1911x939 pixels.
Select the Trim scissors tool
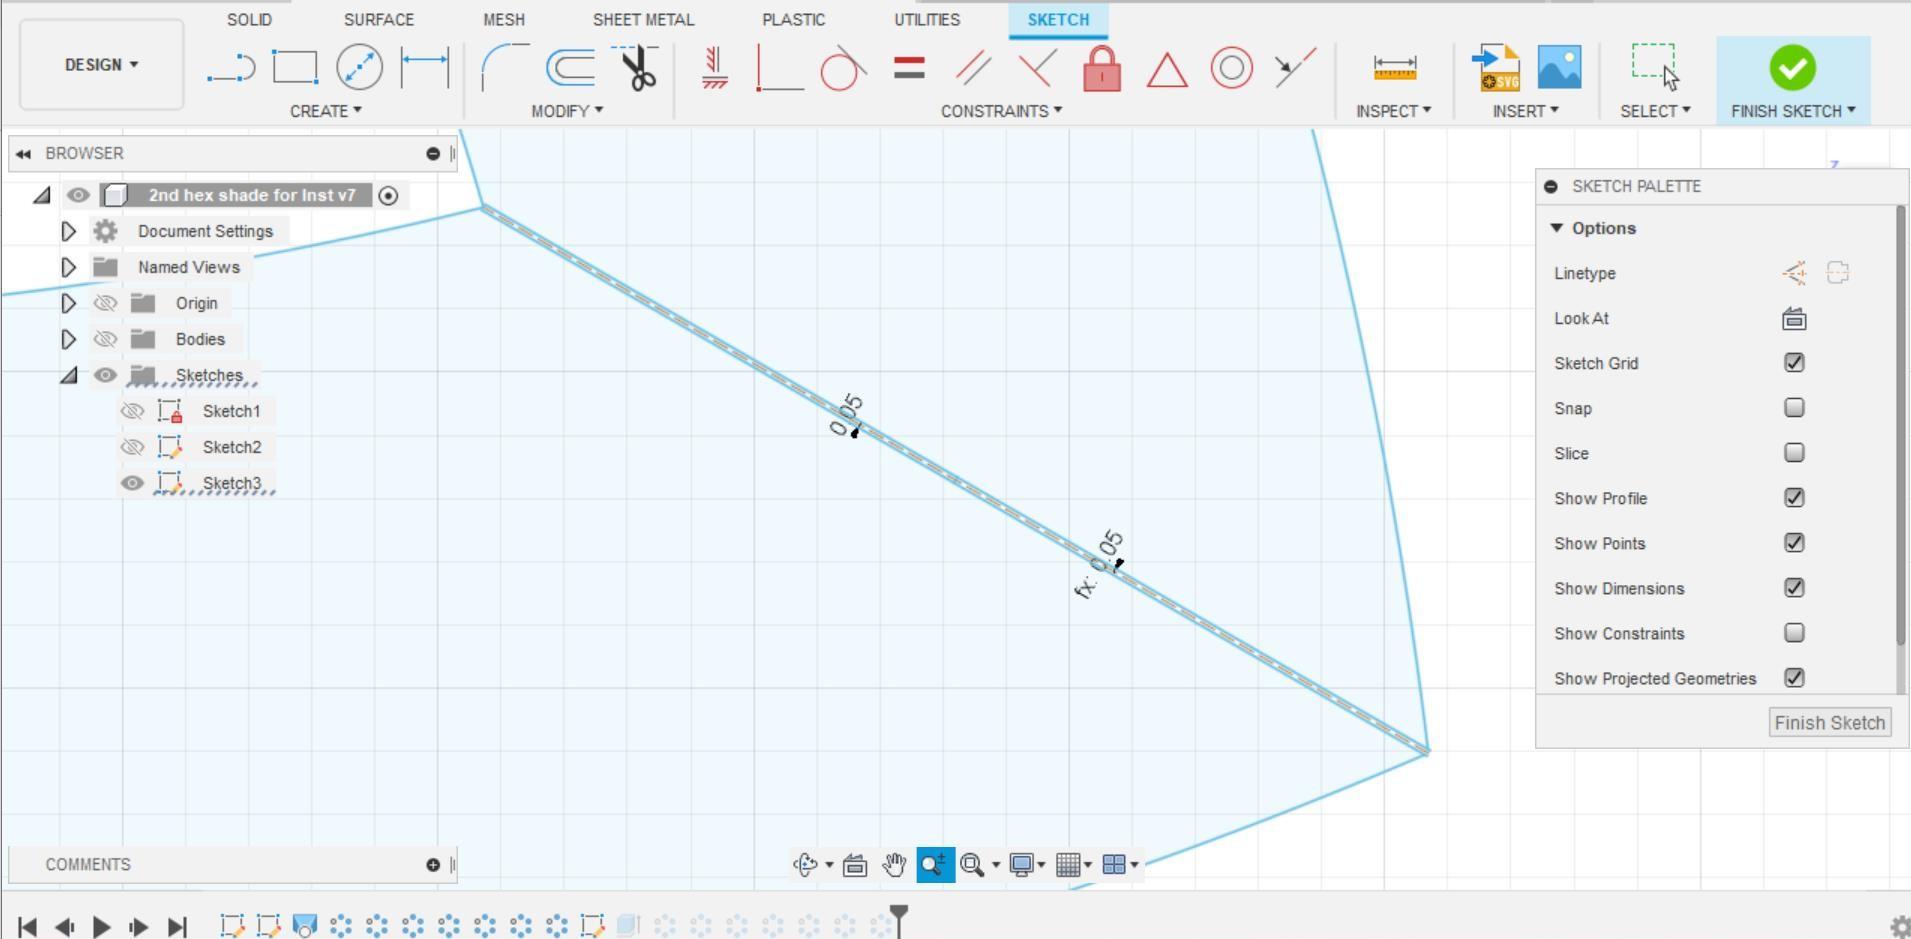coord(637,67)
